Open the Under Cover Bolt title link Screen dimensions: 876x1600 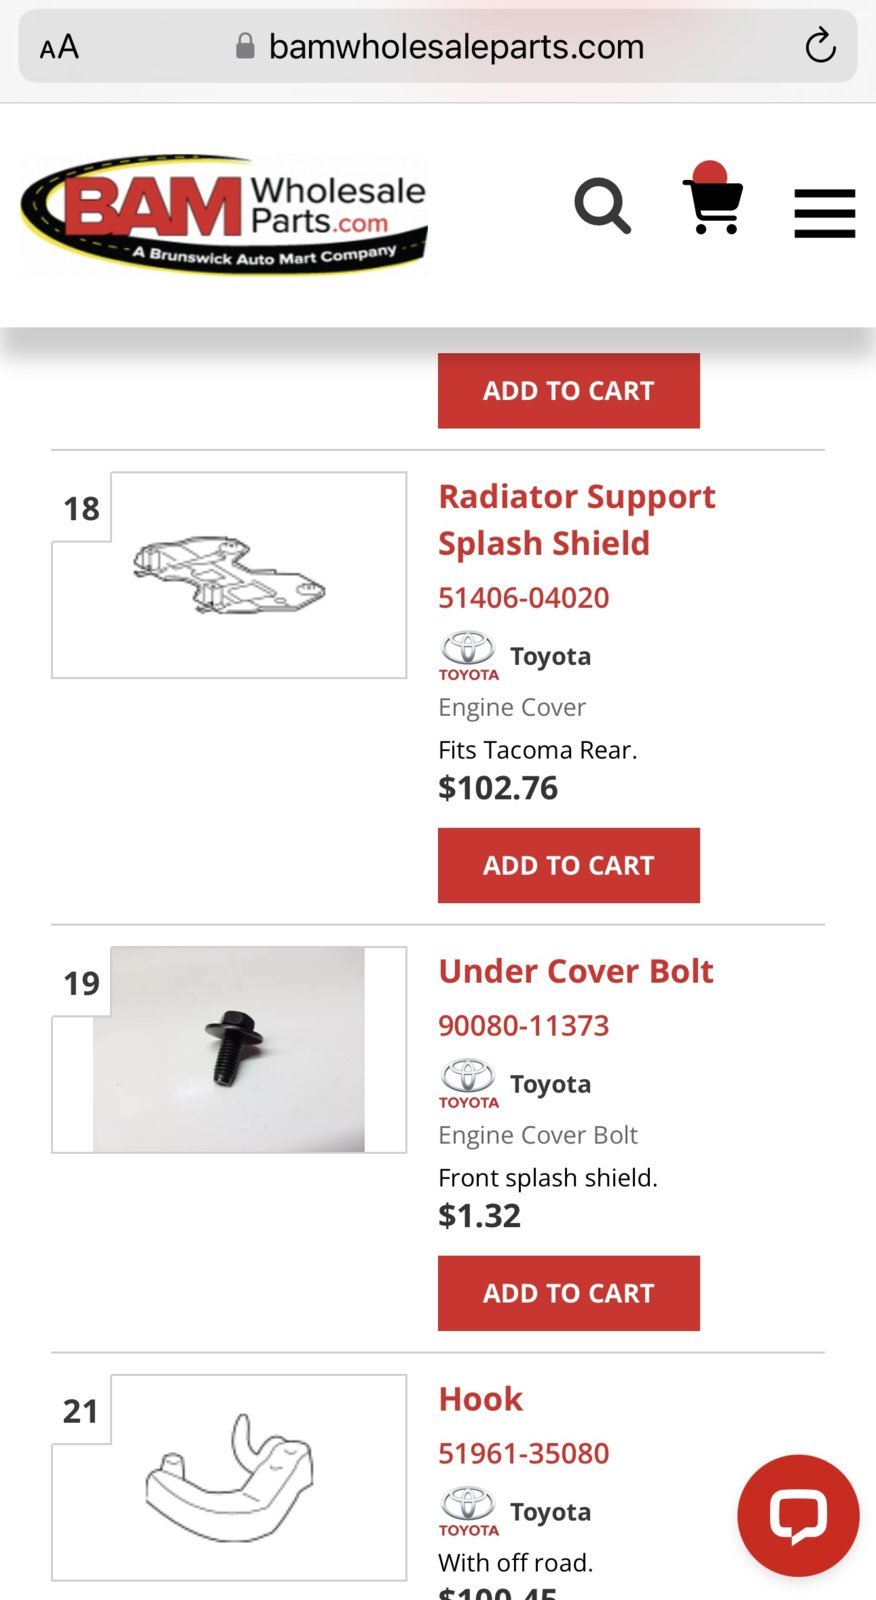tap(576, 971)
